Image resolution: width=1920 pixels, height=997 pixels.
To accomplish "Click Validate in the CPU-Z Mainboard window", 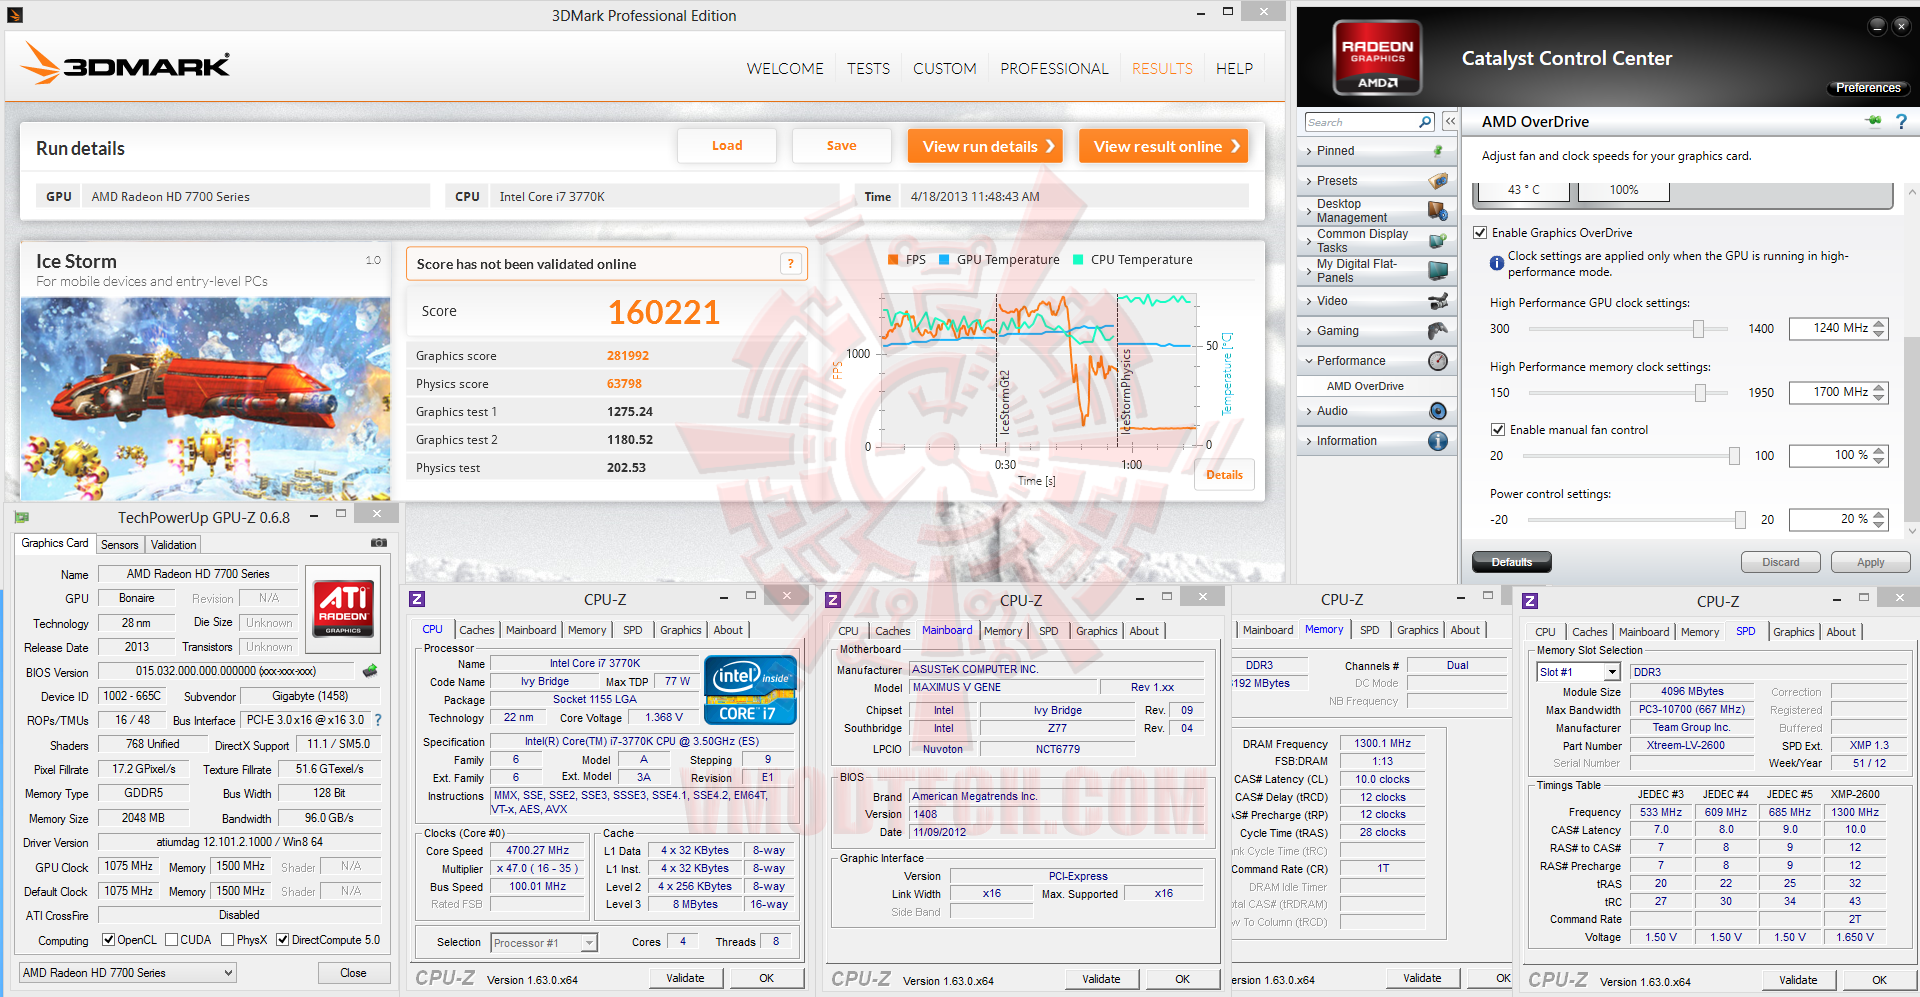I will (x=1101, y=979).
